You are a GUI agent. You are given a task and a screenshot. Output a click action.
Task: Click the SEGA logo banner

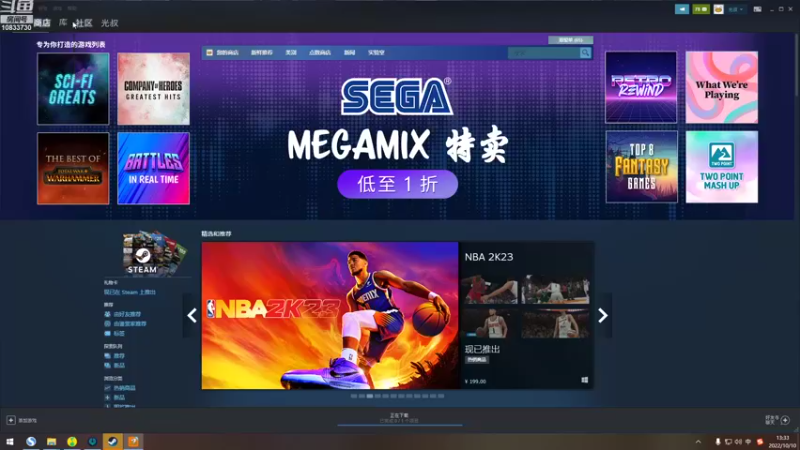click(397, 96)
